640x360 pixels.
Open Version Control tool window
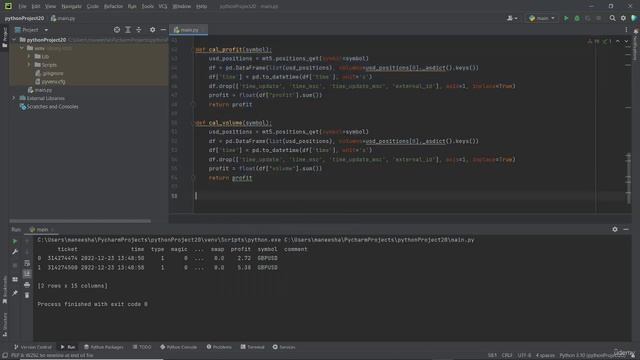(33, 347)
